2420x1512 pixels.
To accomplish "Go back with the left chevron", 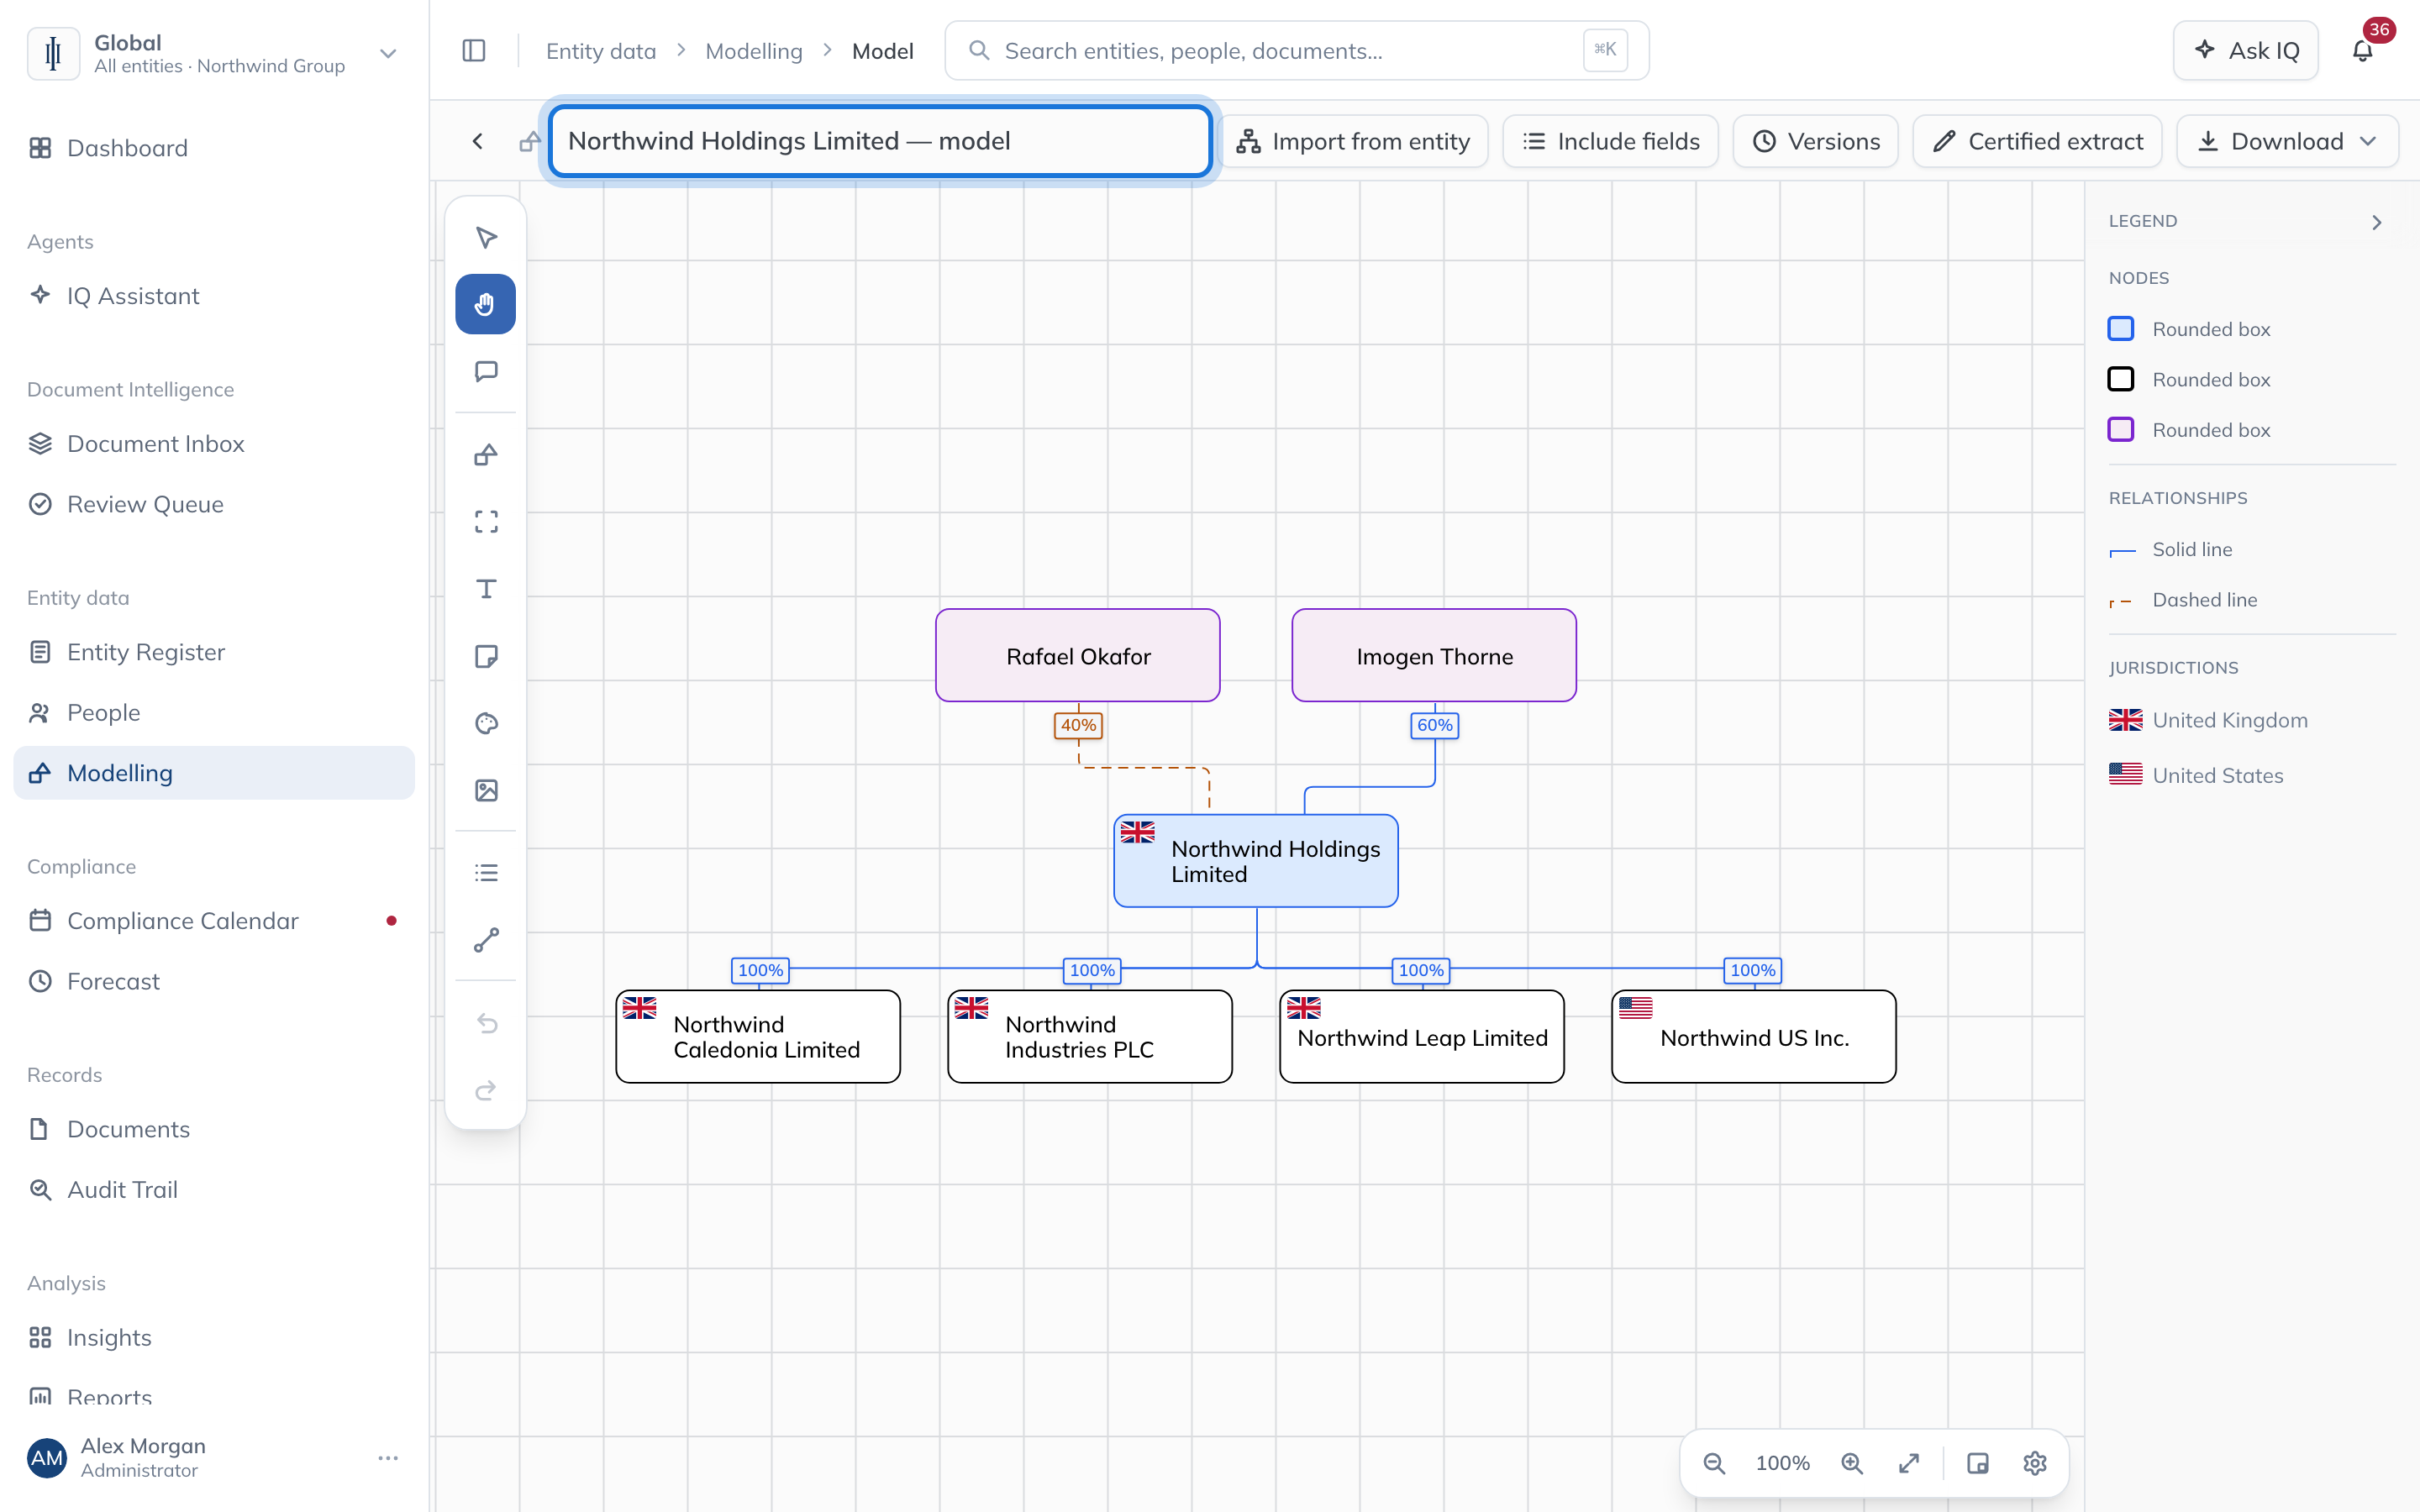I will pos(478,141).
